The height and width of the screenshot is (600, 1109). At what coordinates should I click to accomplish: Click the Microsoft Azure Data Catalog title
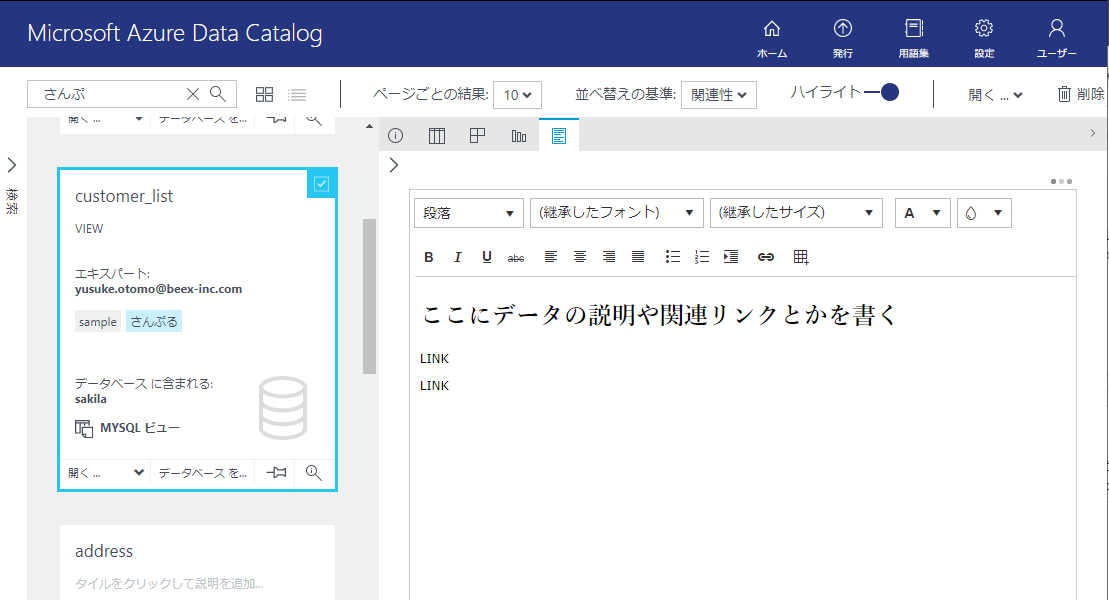coord(175,33)
